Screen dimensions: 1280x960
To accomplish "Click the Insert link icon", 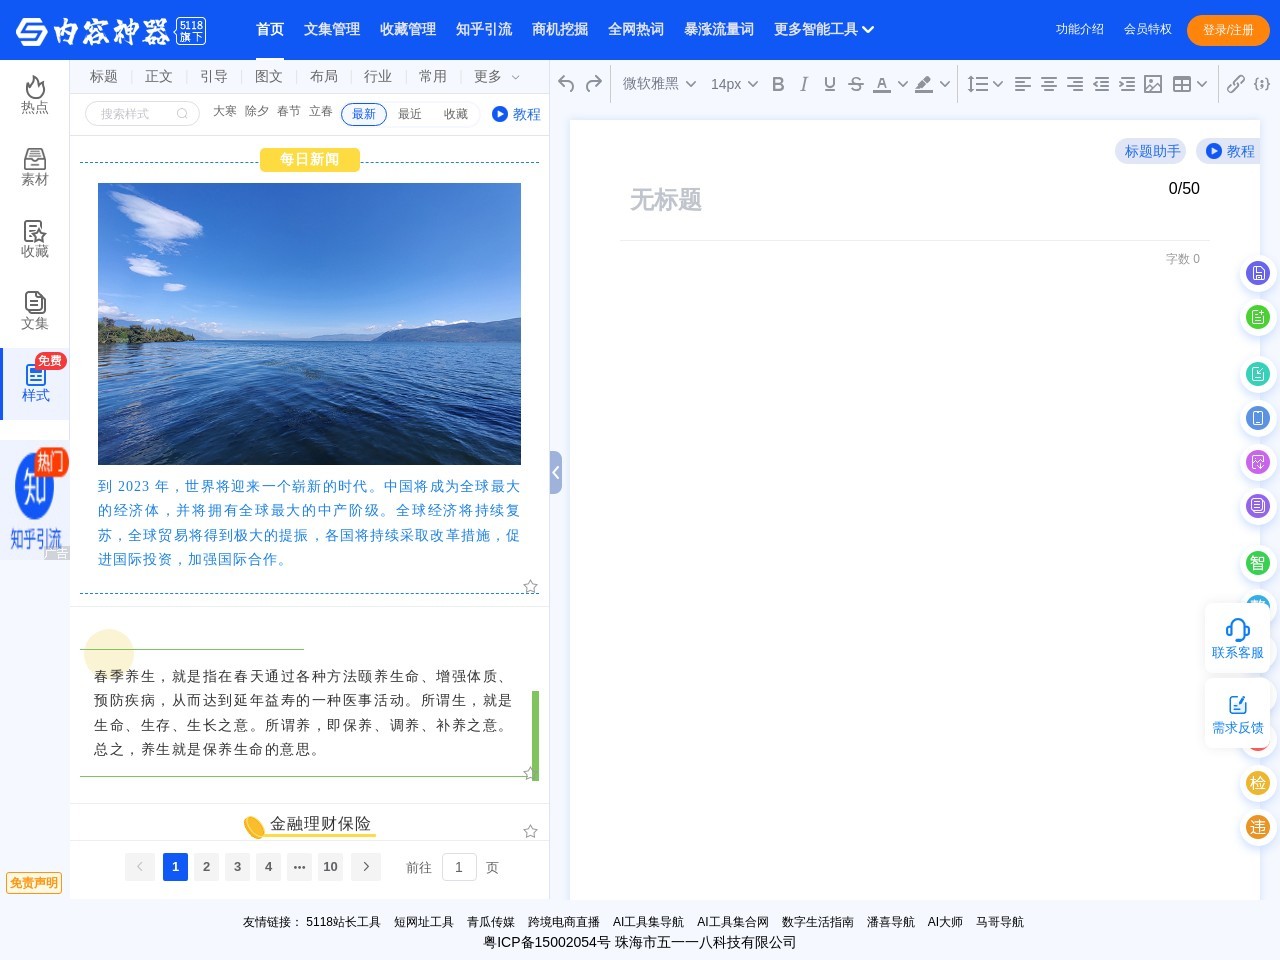I will [1236, 84].
